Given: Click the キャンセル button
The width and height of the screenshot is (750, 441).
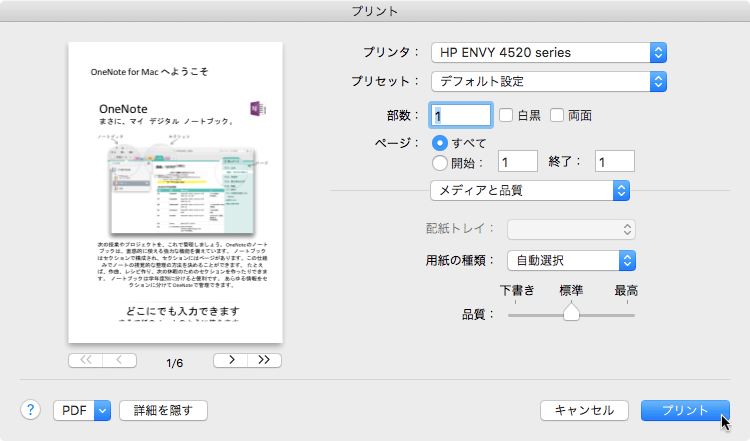Looking at the screenshot, I should 584,410.
